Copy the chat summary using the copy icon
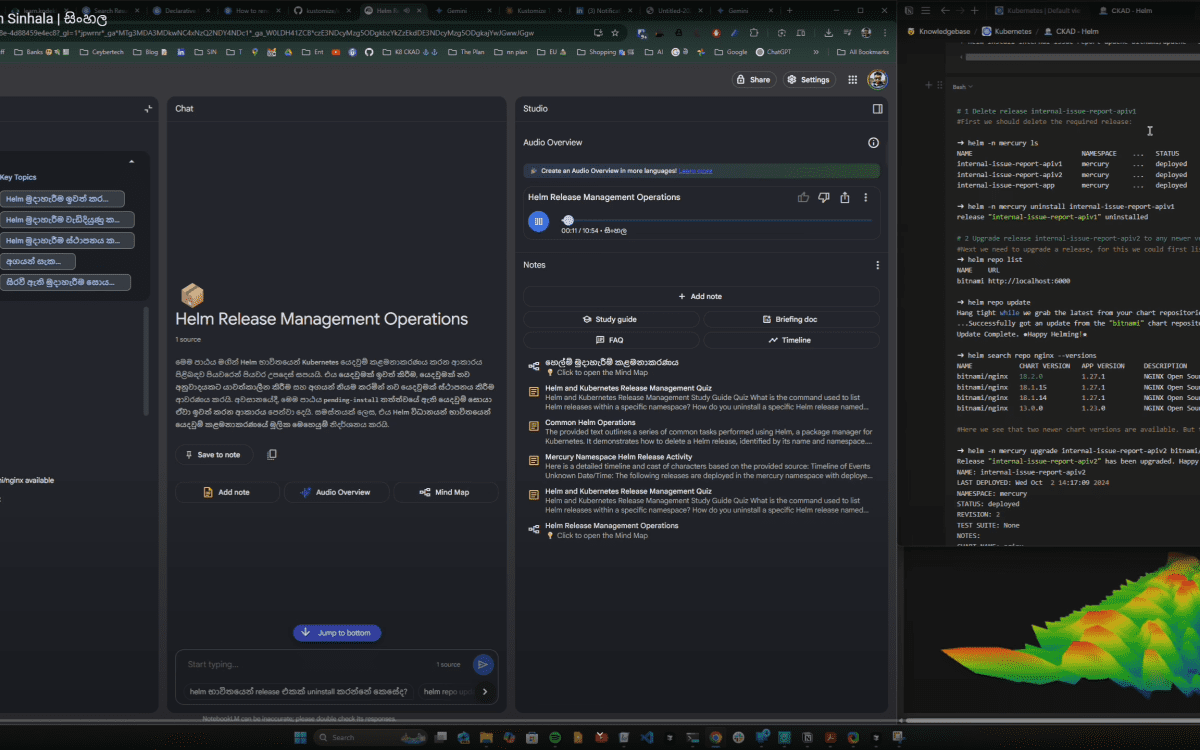 coord(272,454)
